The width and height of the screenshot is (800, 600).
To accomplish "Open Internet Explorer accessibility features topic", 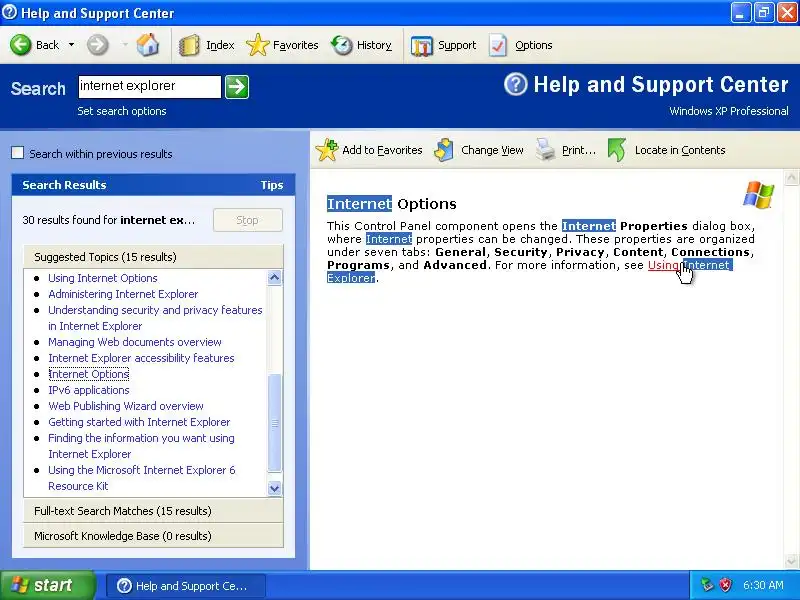I will tap(141, 358).
